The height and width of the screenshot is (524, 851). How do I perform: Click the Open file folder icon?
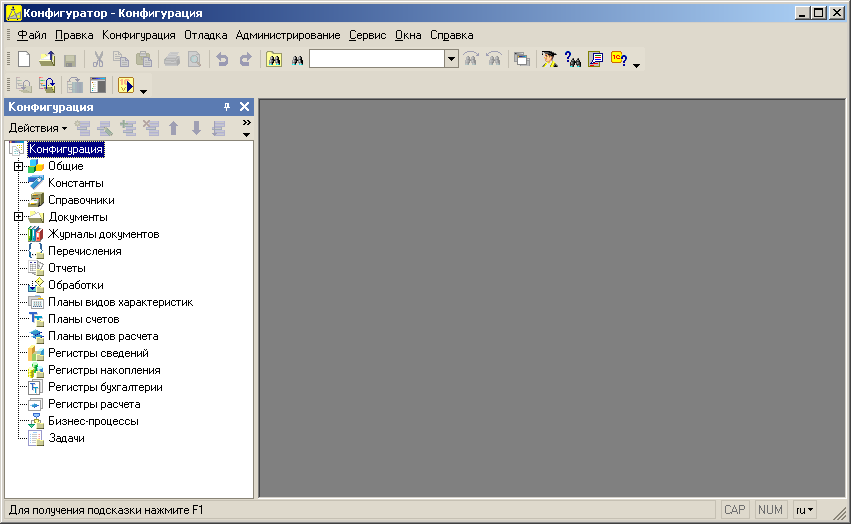[x=47, y=59]
